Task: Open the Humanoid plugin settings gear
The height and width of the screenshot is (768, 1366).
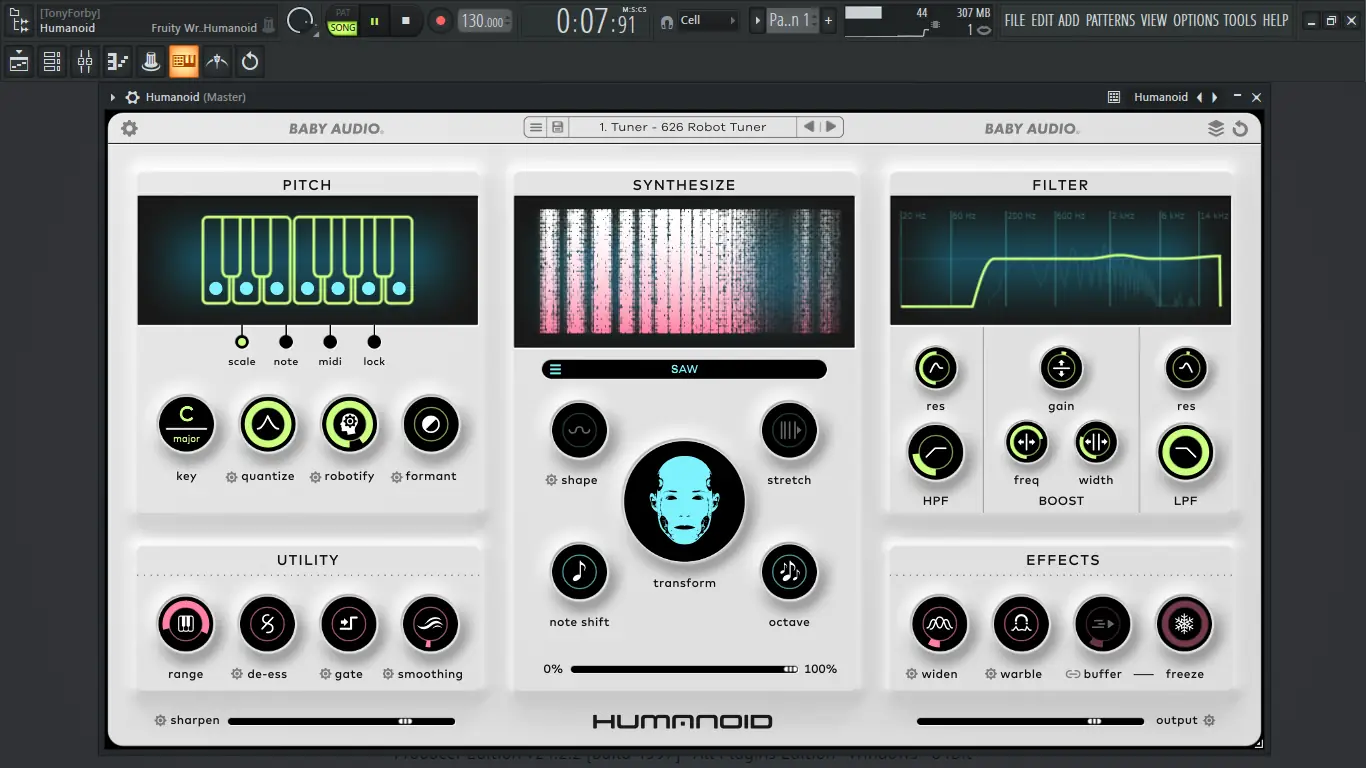Action: click(129, 128)
